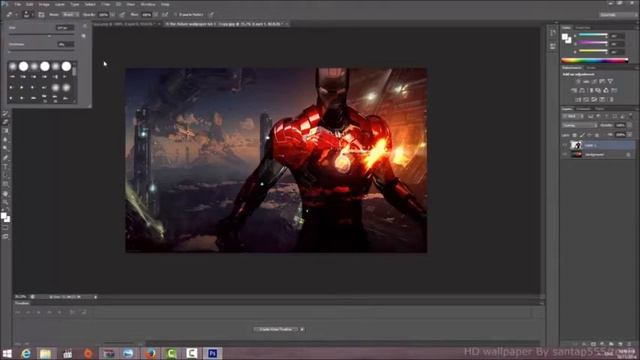Open the Brush Preset picker
640x360 pixels.
29,14
